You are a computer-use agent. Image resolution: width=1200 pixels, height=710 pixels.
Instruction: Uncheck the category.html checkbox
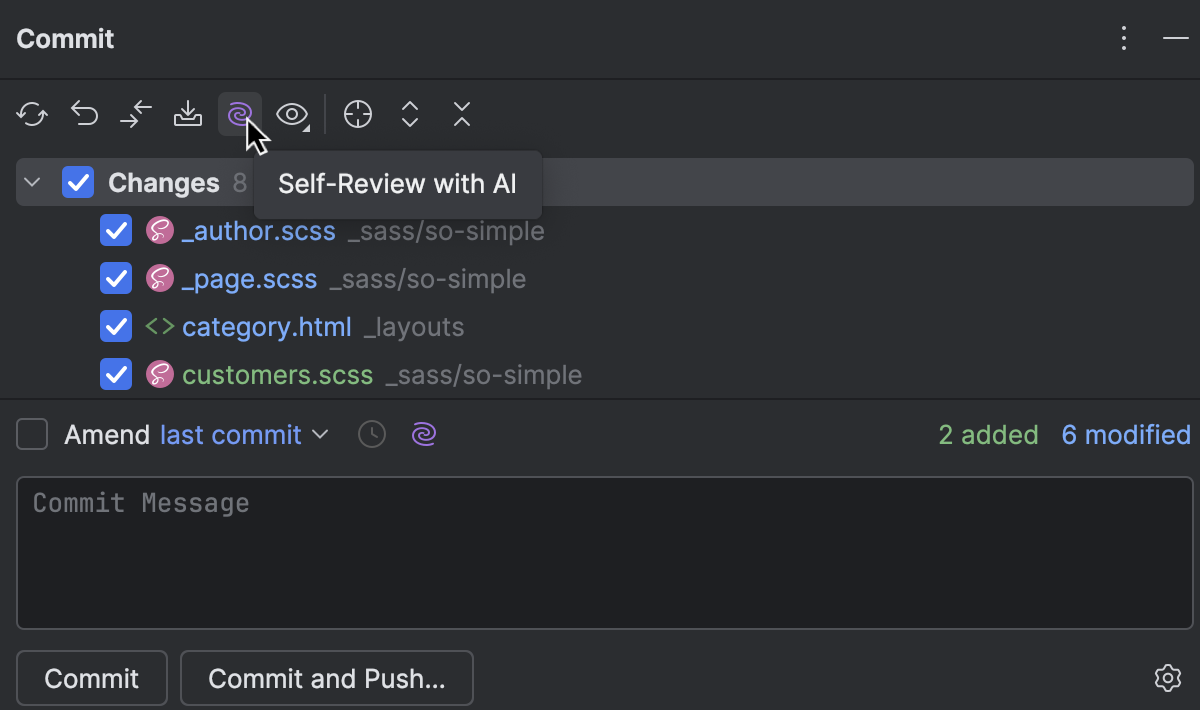click(x=116, y=327)
